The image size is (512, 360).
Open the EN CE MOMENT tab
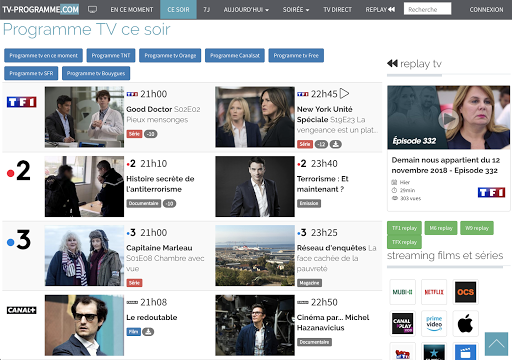132,10
